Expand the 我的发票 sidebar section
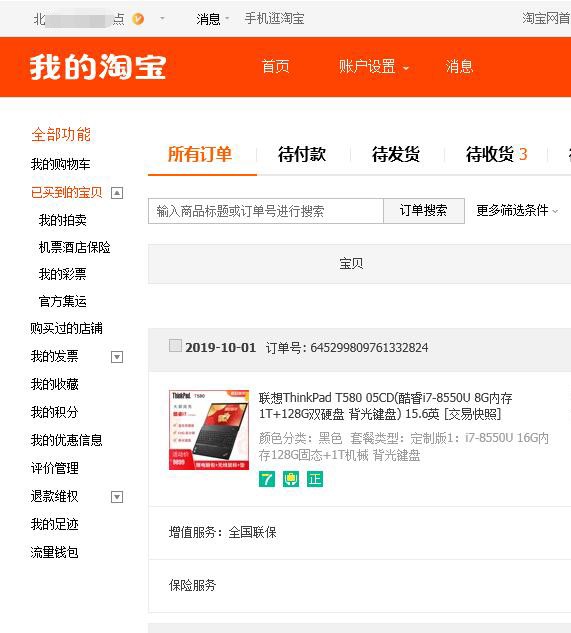Viewport: 571px width, 633px height. click(117, 357)
